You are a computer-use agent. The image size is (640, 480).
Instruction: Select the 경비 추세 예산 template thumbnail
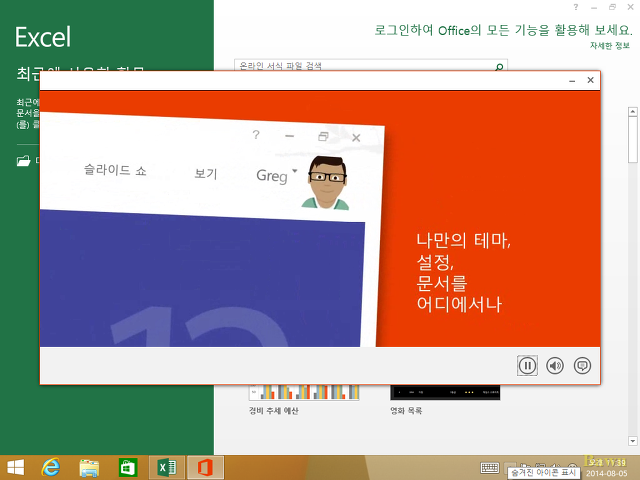click(x=304, y=392)
